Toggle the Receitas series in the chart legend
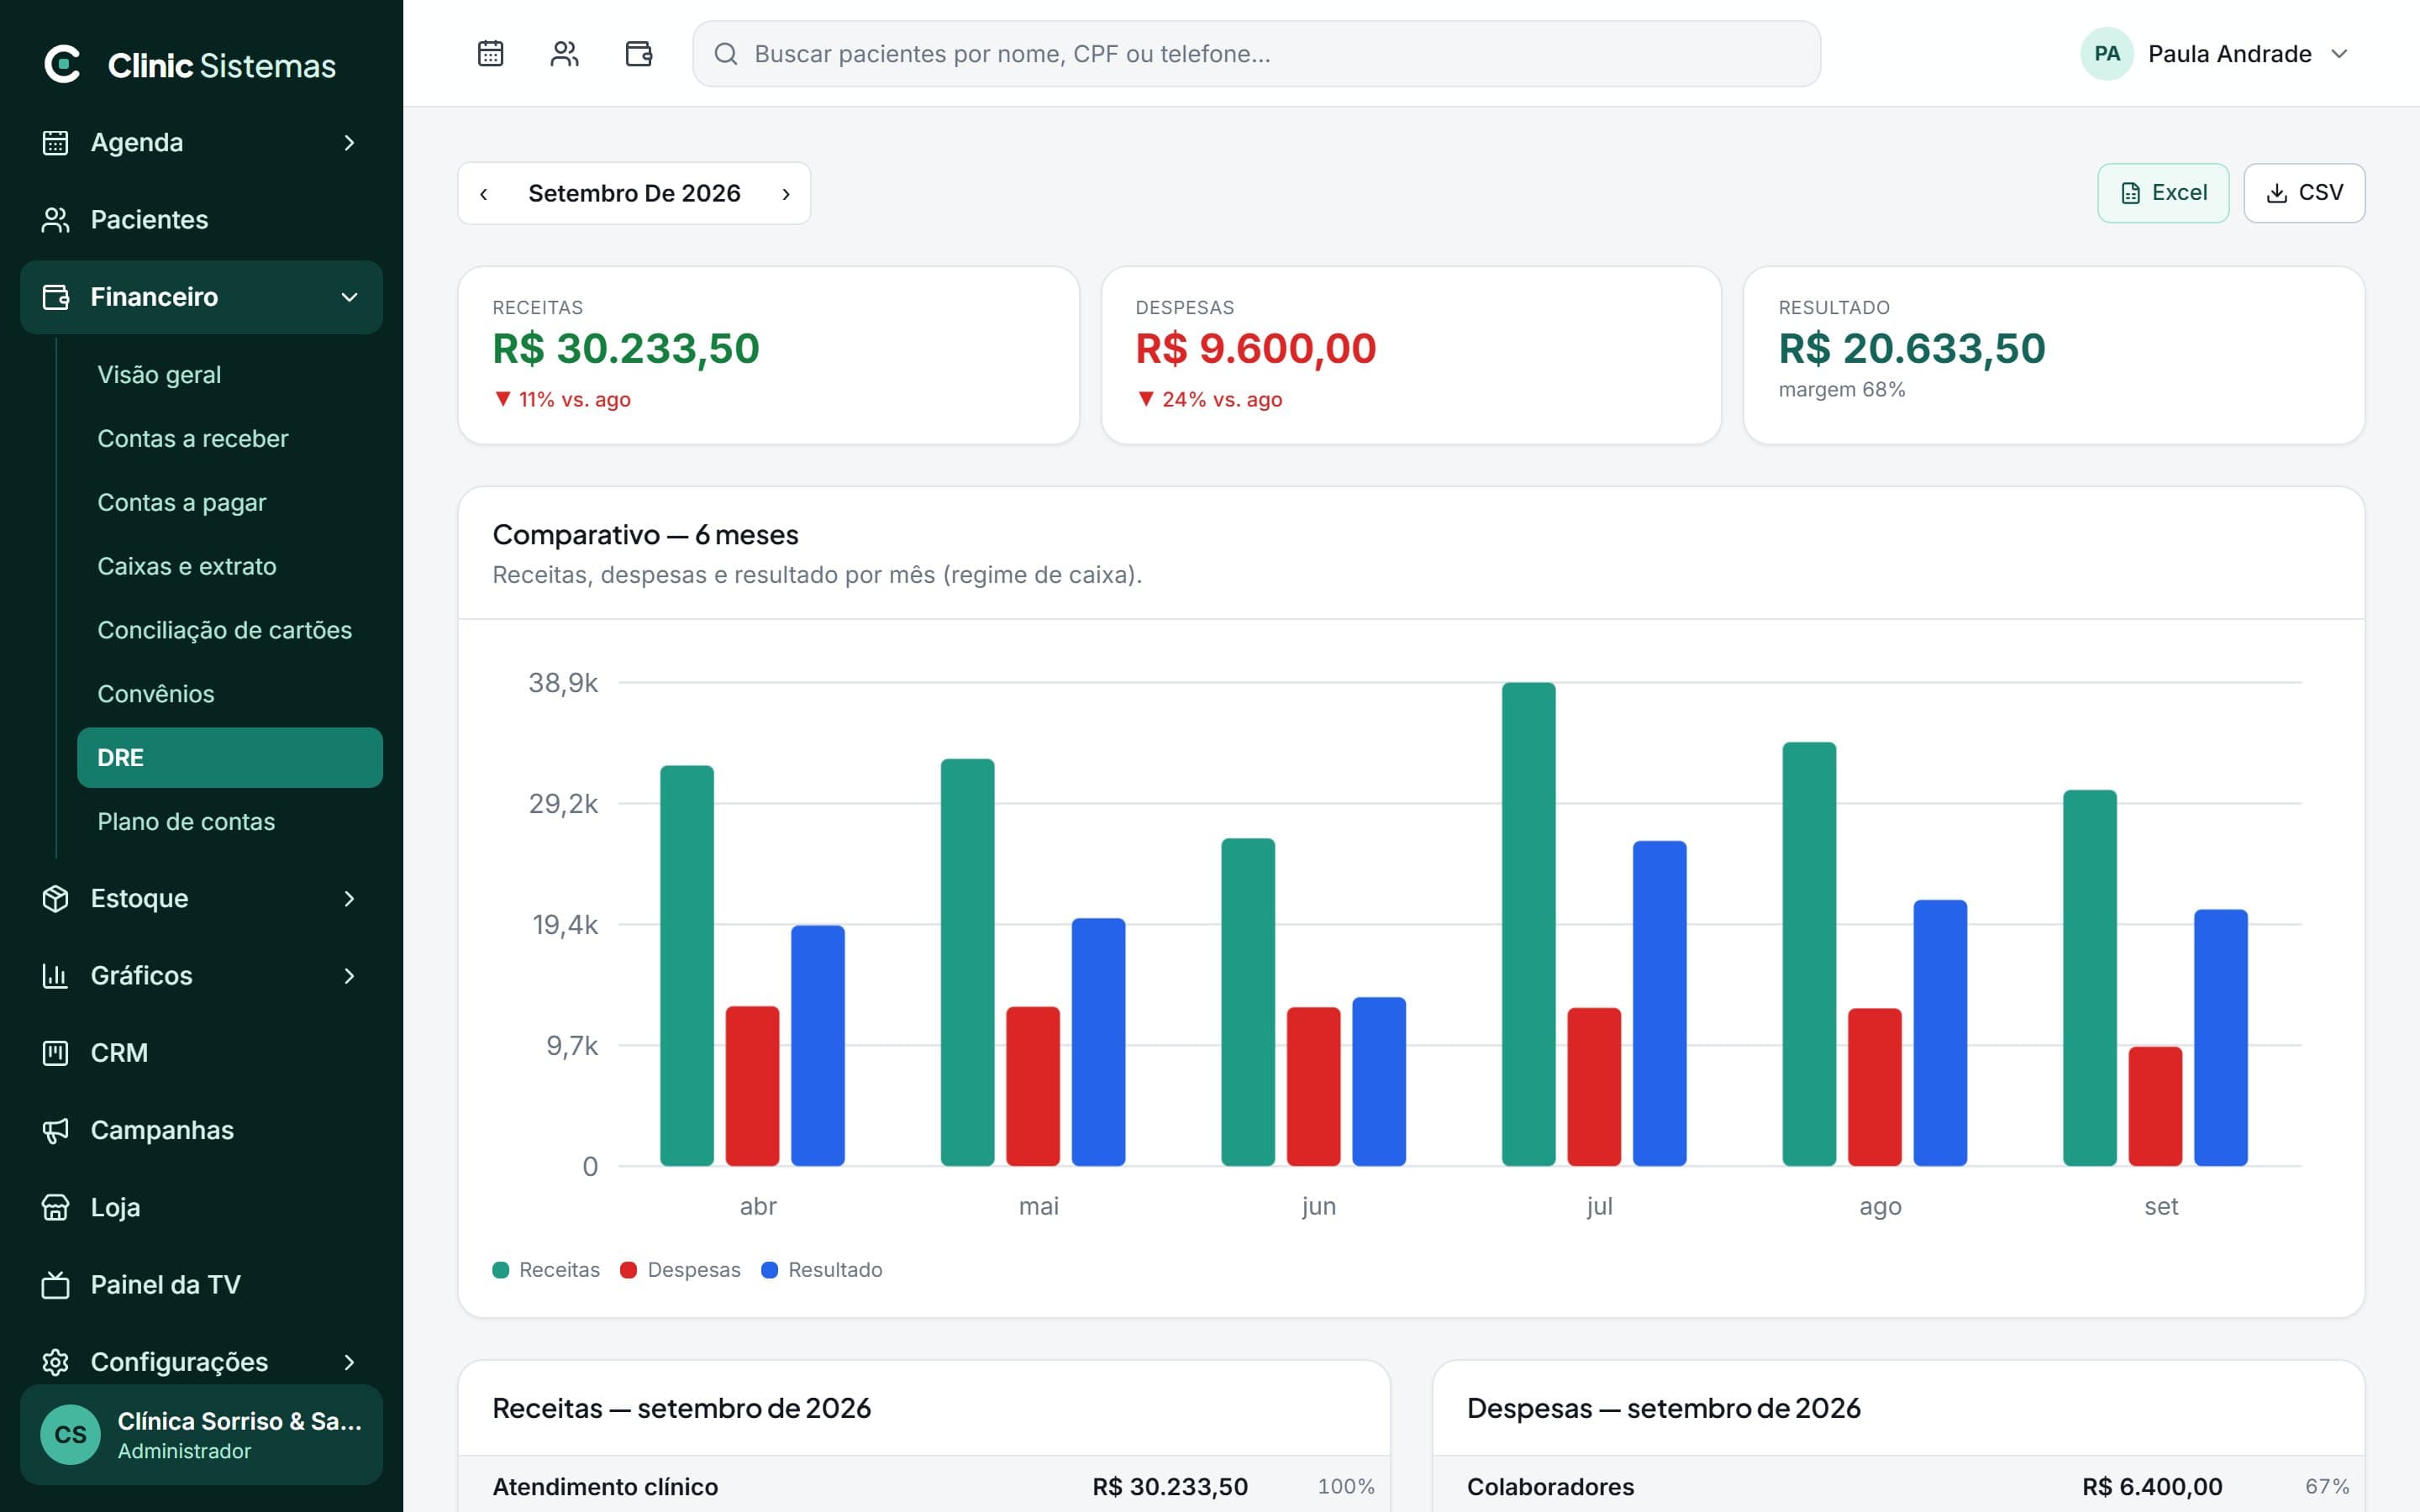The image size is (2420, 1512). pos(546,1270)
